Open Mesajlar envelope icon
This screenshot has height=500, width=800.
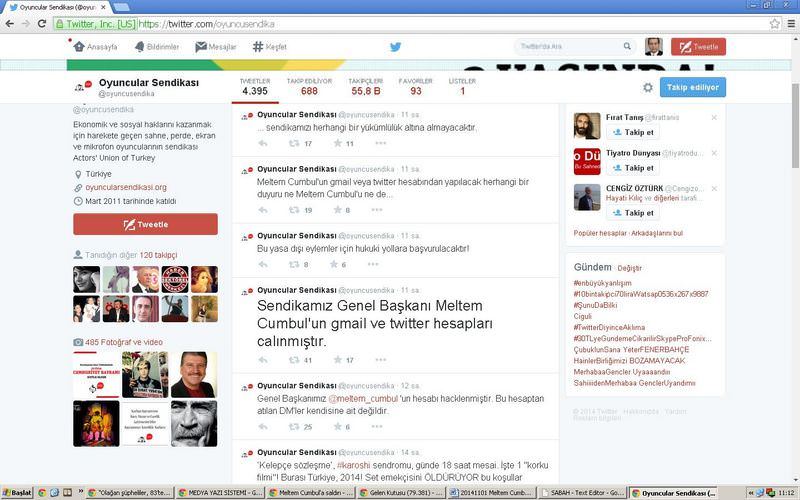click(201, 46)
